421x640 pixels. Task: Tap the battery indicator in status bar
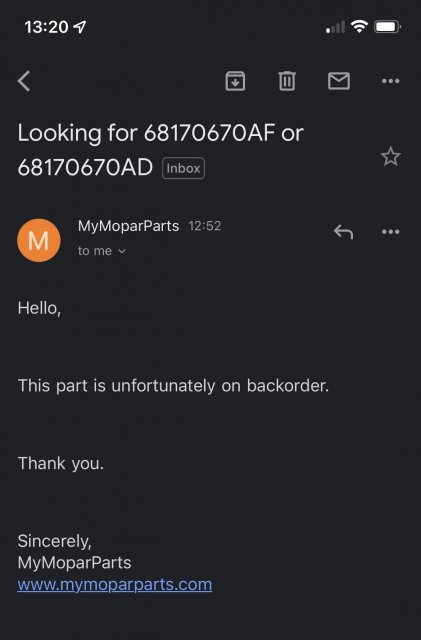click(x=388, y=27)
